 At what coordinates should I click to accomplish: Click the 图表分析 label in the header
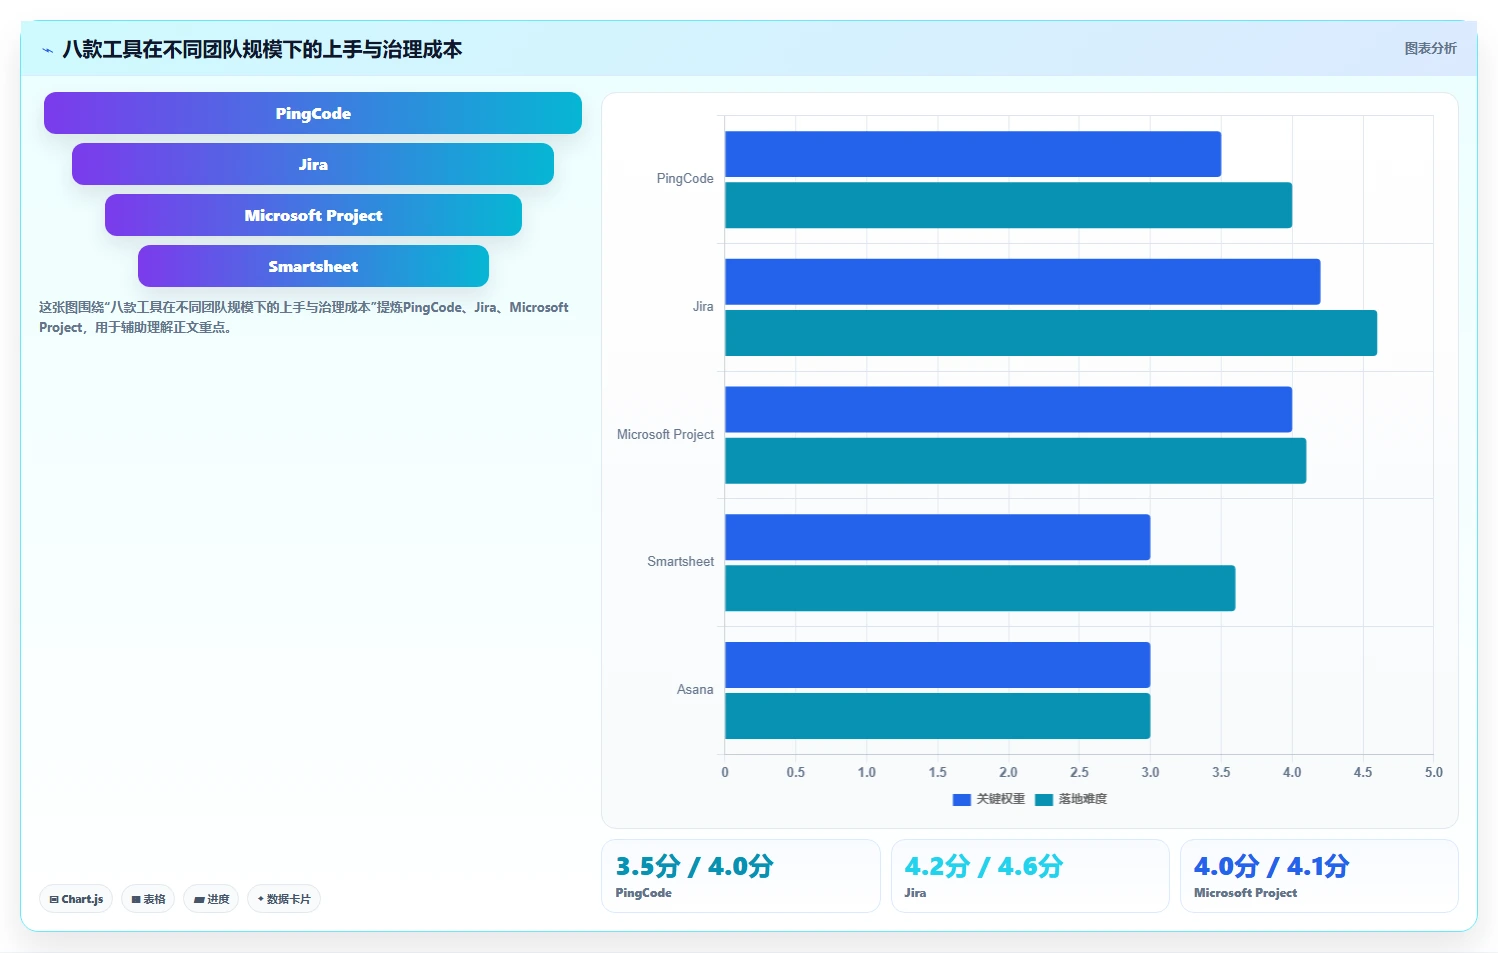click(1430, 48)
